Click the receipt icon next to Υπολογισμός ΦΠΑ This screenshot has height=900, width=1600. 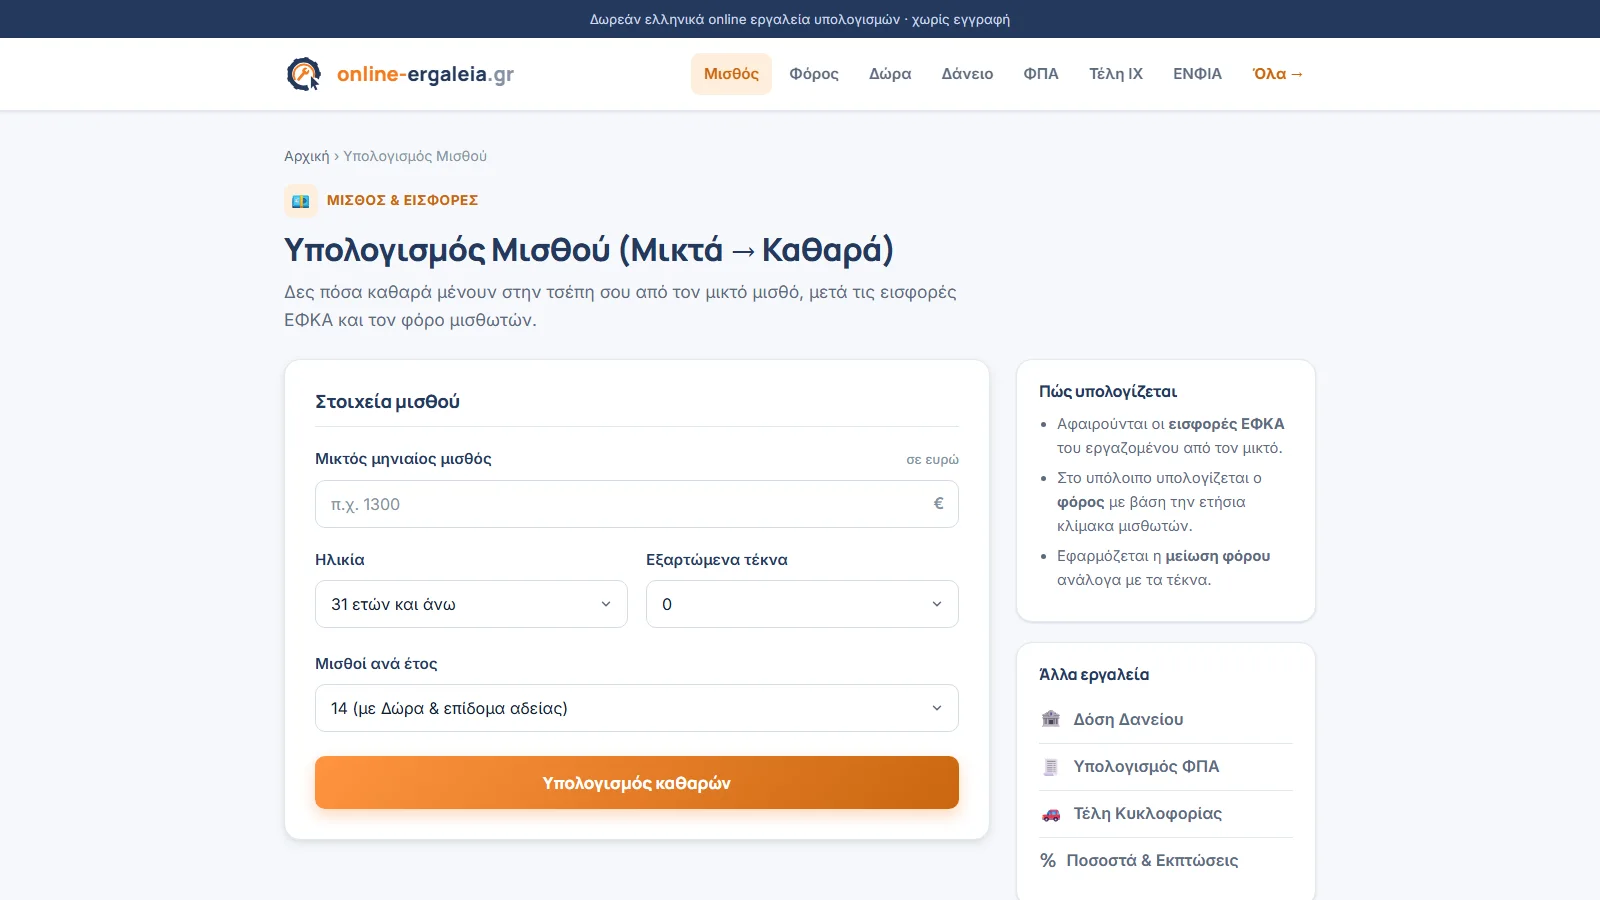tap(1051, 767)
